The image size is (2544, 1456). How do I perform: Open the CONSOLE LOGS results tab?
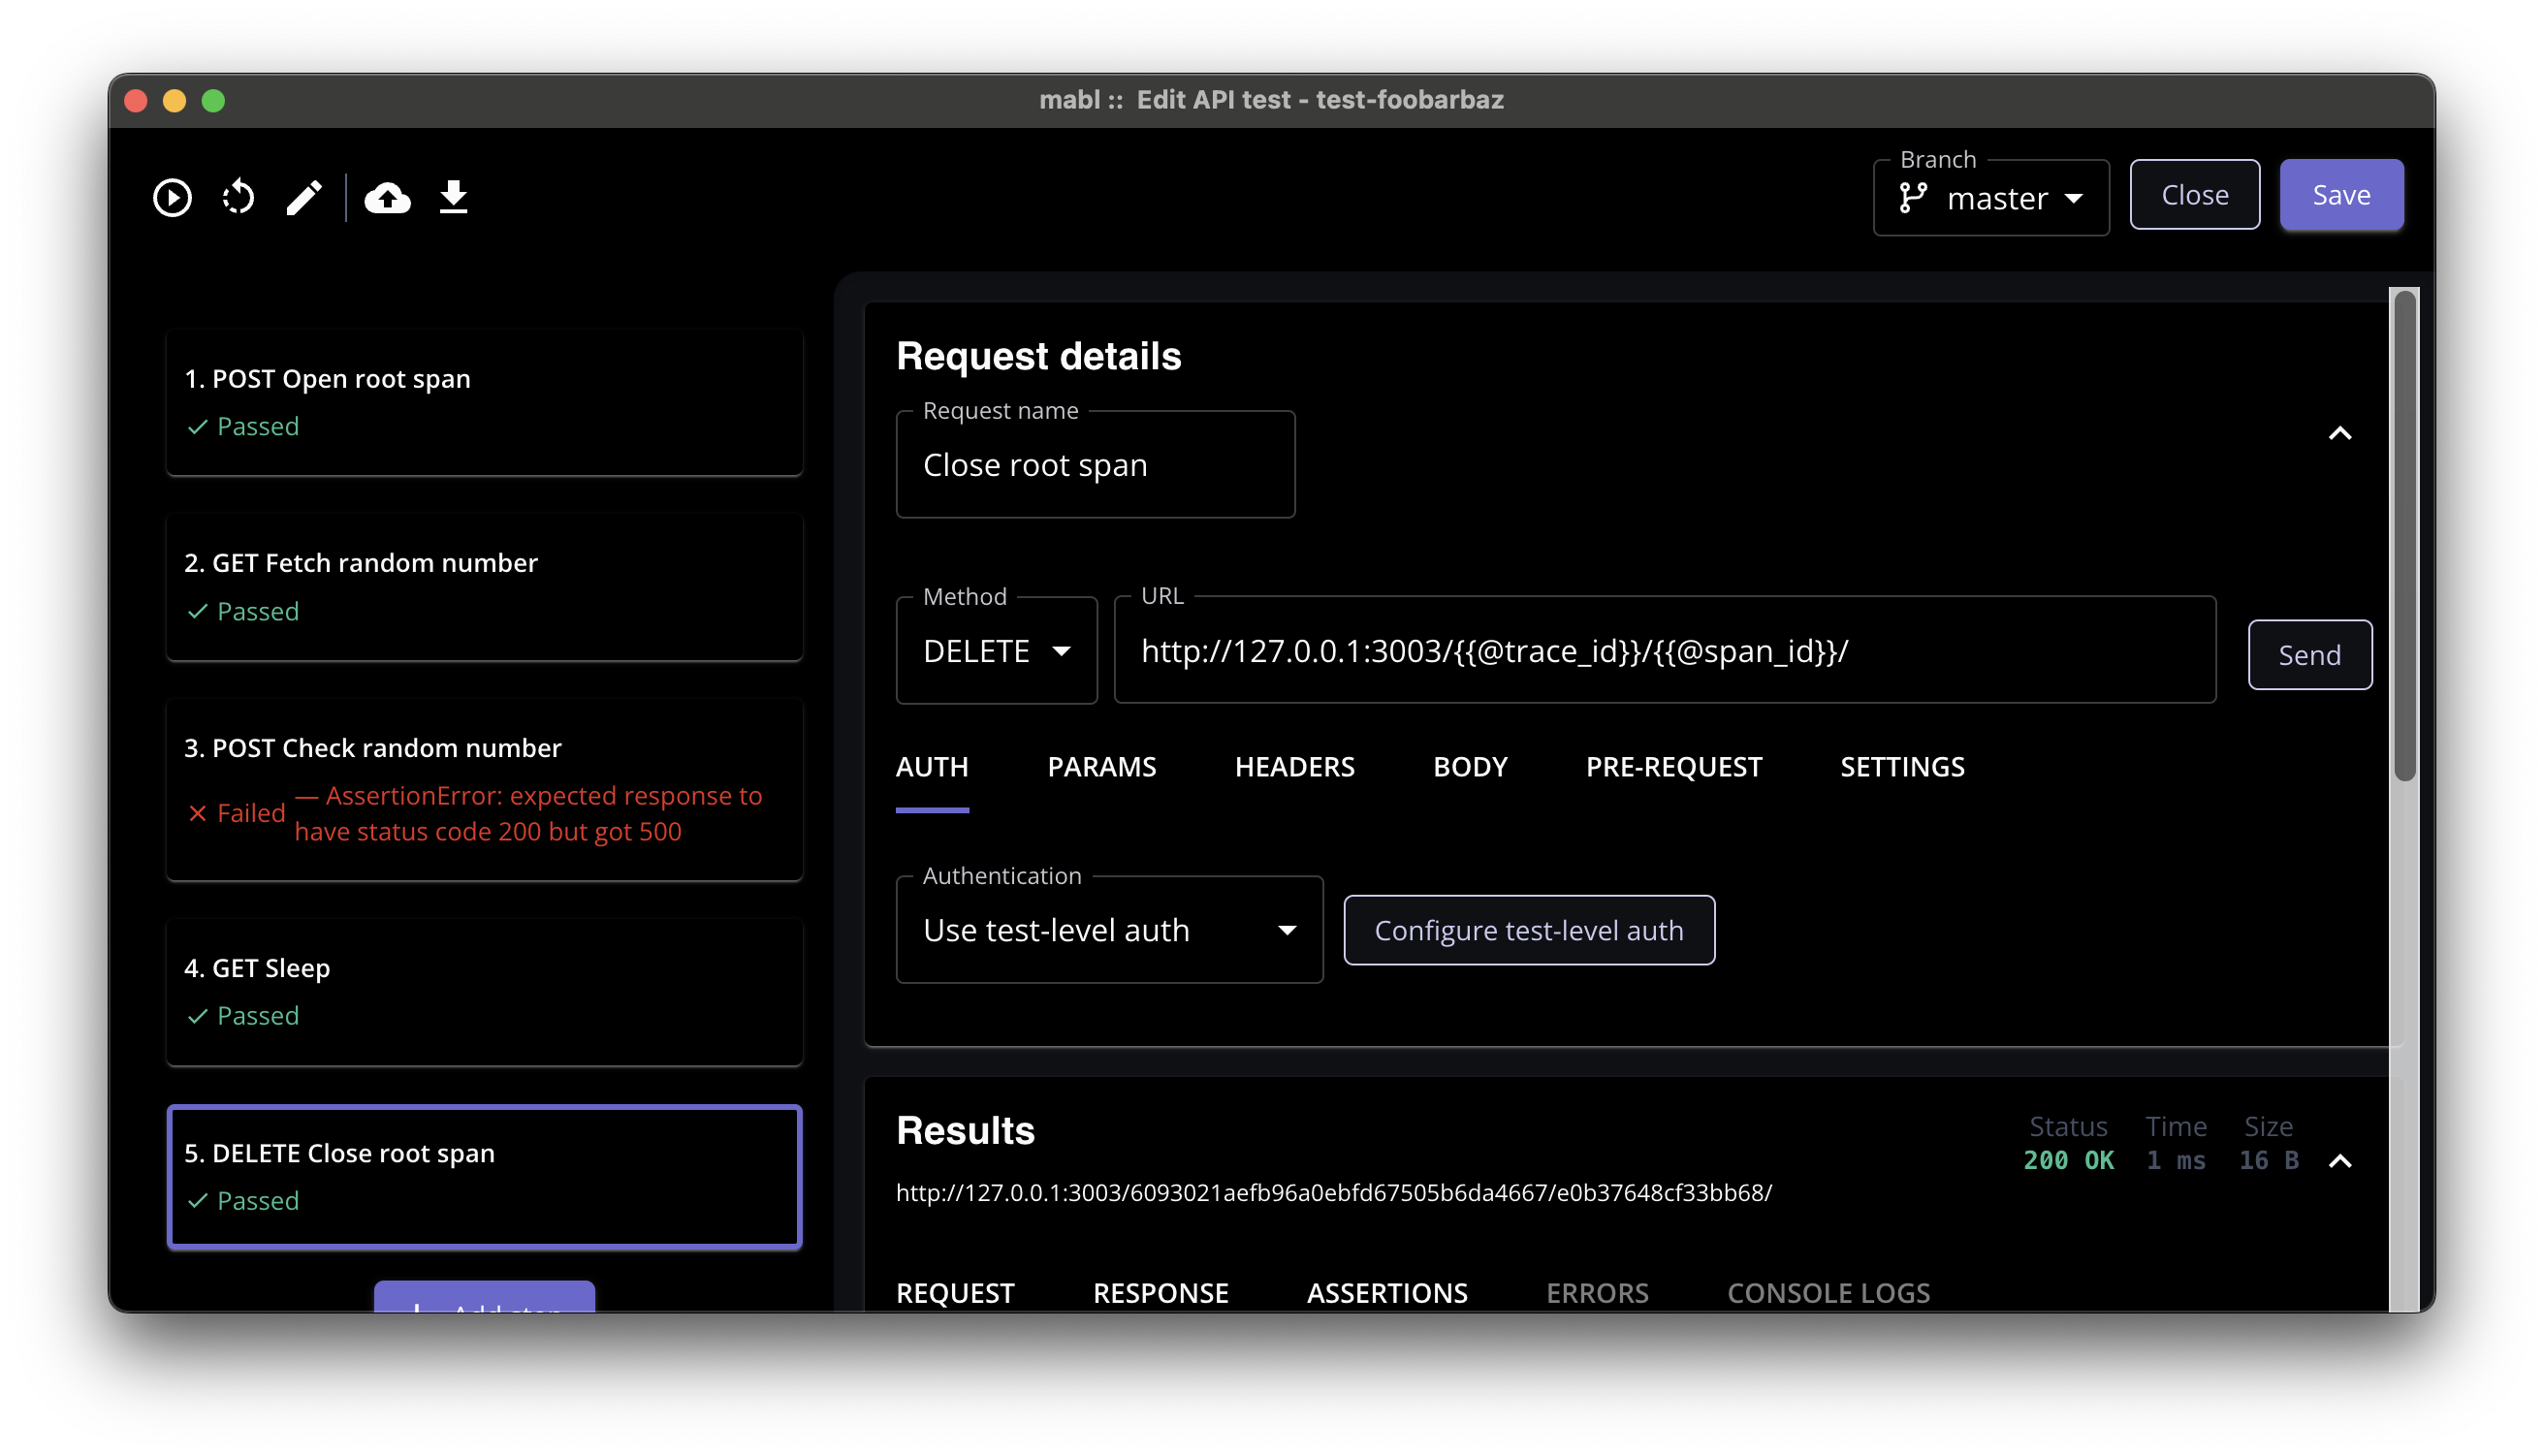[1828, 1293]
